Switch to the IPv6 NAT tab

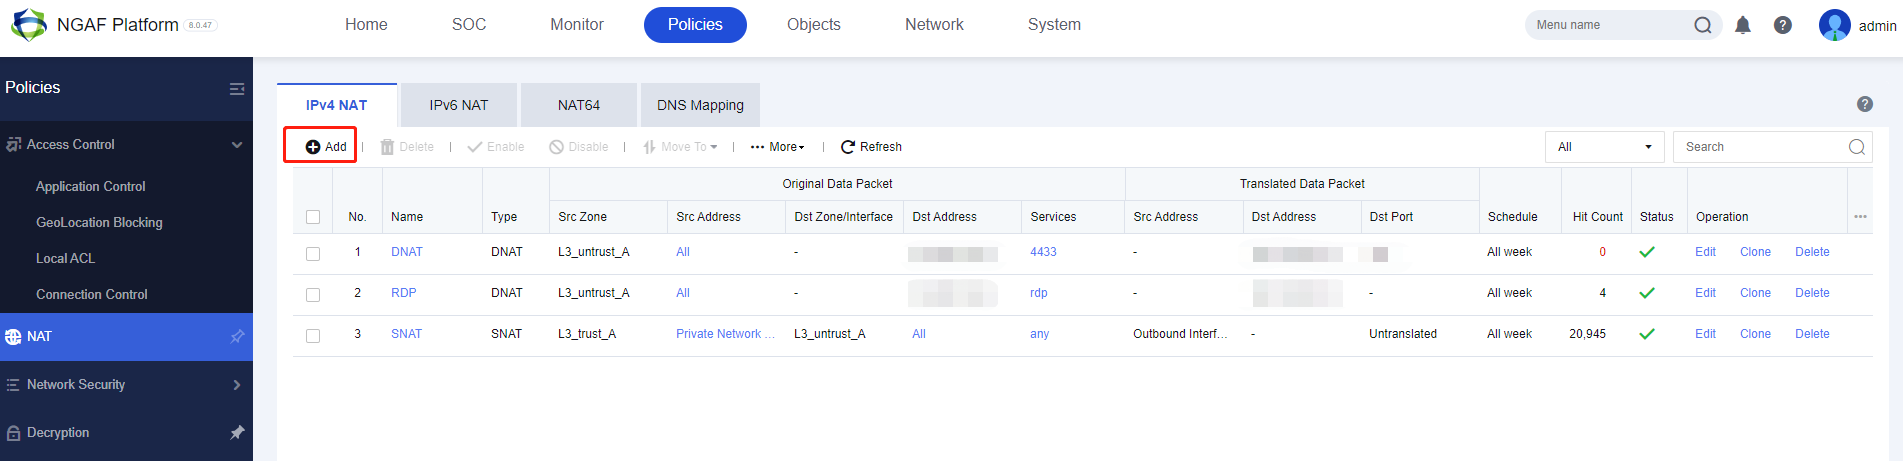coord(459,105)
